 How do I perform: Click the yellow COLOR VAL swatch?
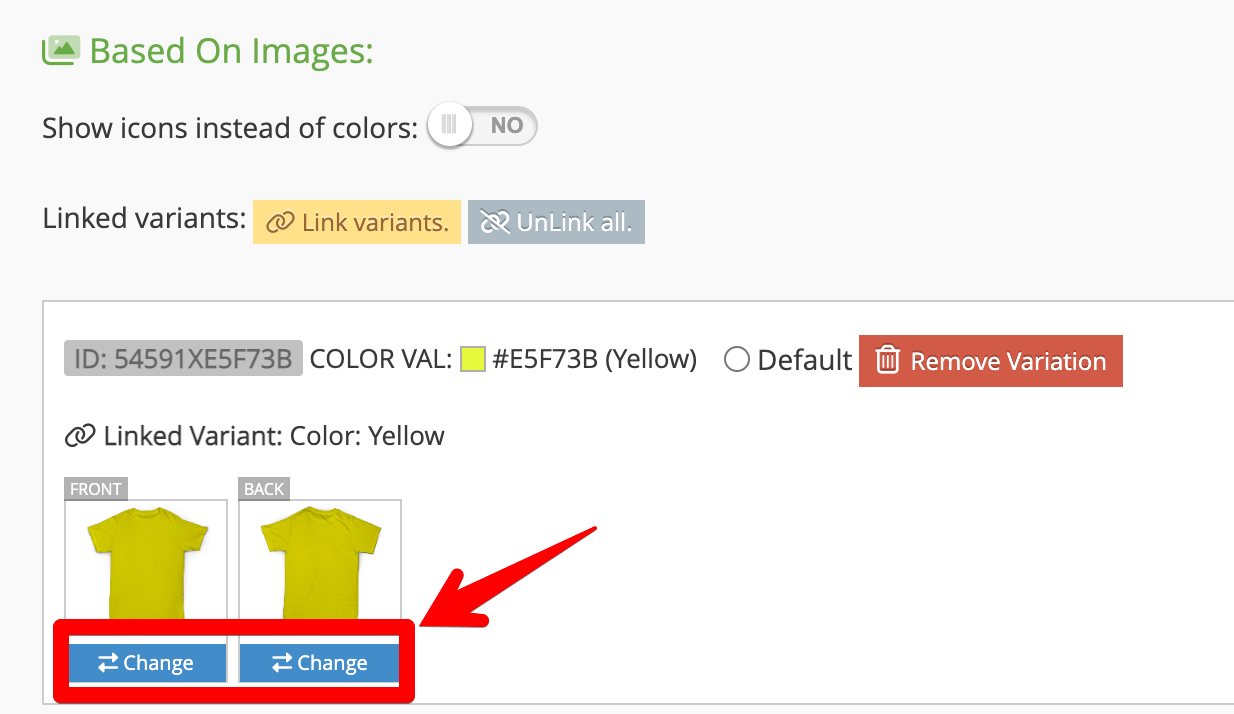point(473,359)
